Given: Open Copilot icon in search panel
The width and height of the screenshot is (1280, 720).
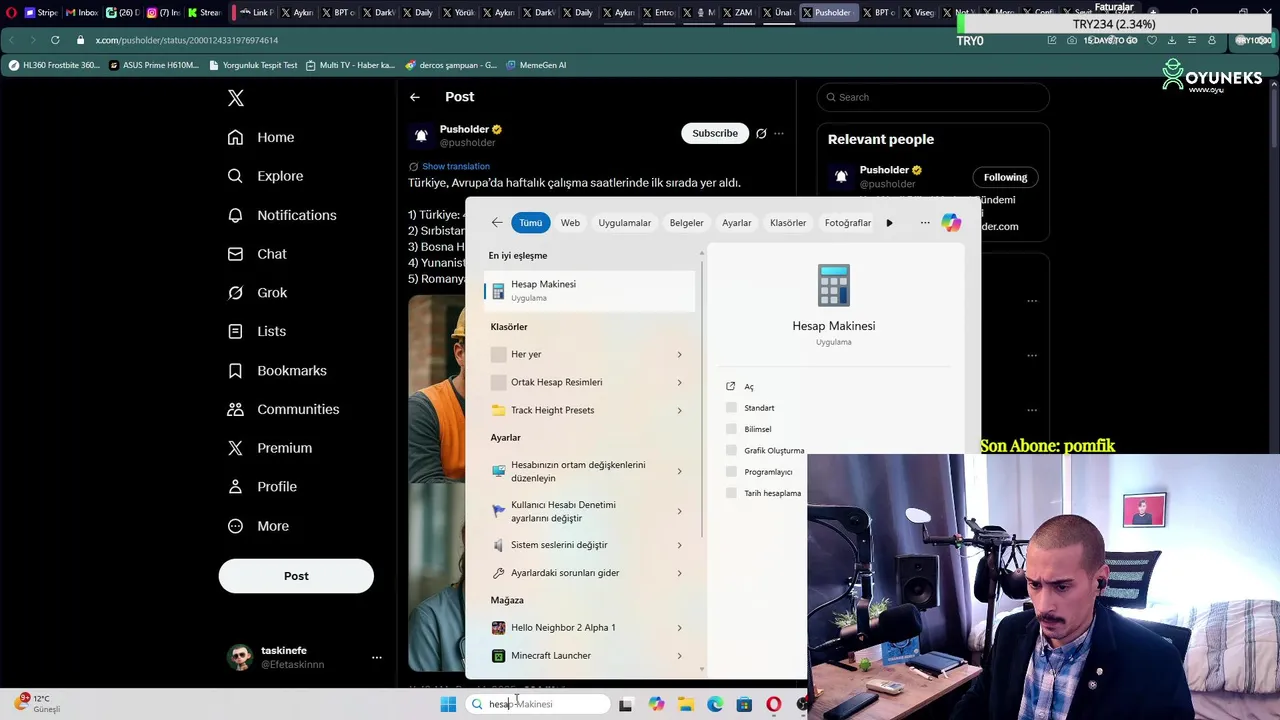Looking at the screenshot, I should (x=951, y=222).
